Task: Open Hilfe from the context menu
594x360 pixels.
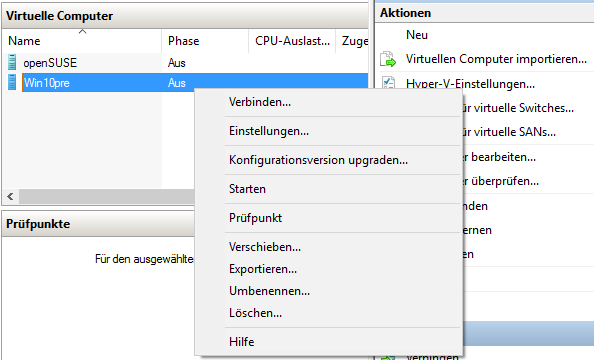Action: [x=242, y=342]
